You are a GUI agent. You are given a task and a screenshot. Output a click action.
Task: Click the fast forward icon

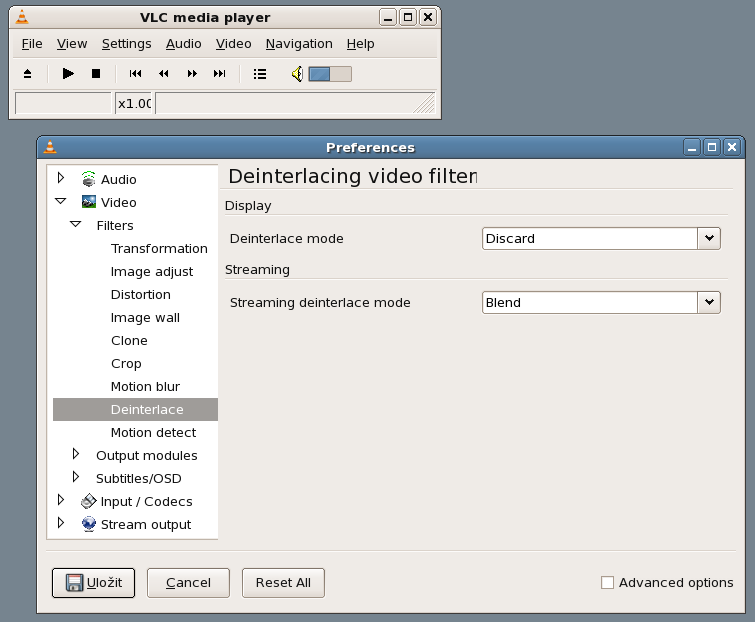tap(192, 74)
